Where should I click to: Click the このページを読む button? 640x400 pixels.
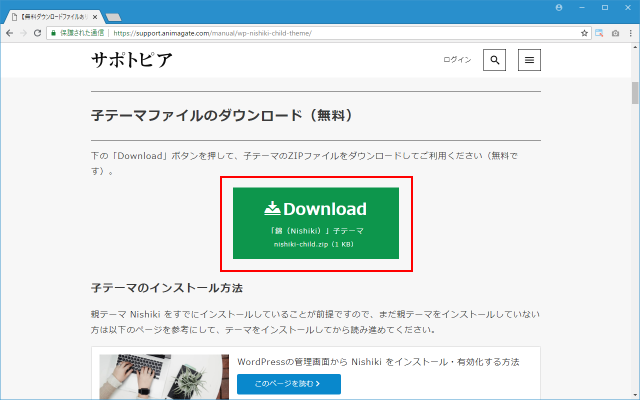click(289, 384)
